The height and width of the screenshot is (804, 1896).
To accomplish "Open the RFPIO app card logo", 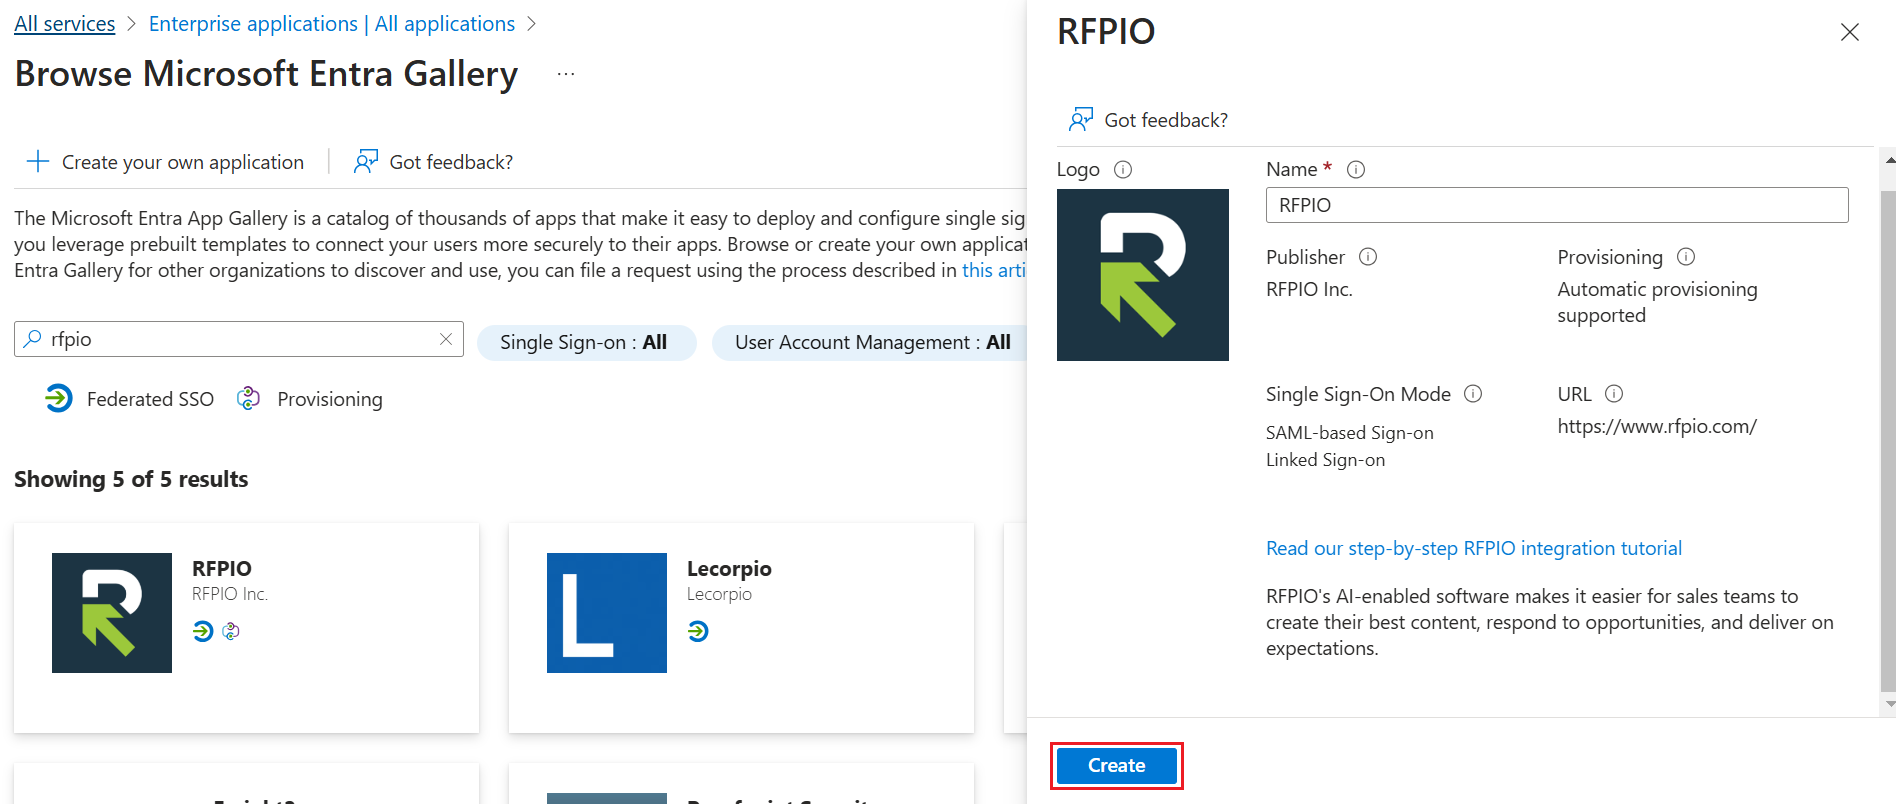I will 112,613.
